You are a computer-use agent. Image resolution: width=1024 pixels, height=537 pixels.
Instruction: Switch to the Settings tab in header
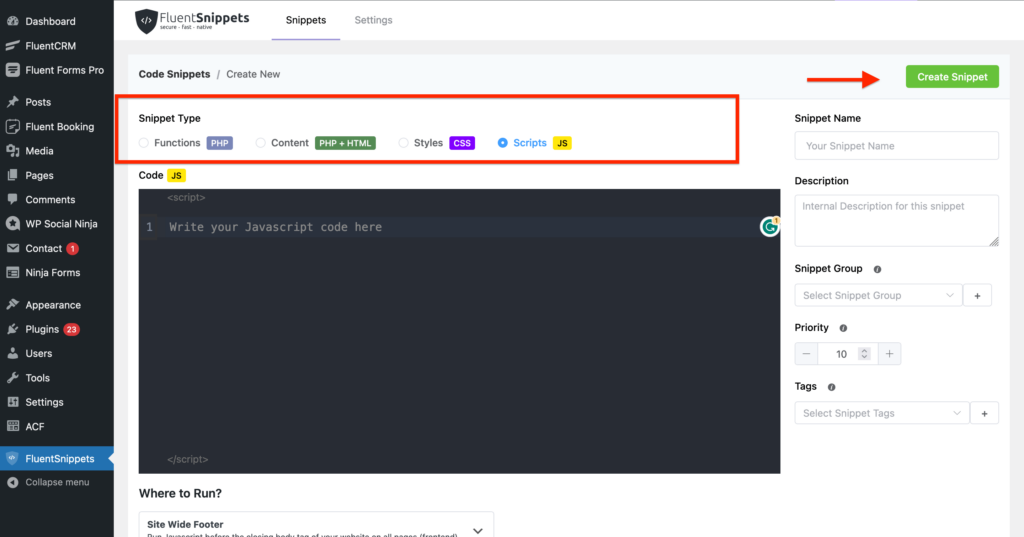pos(374,20)
